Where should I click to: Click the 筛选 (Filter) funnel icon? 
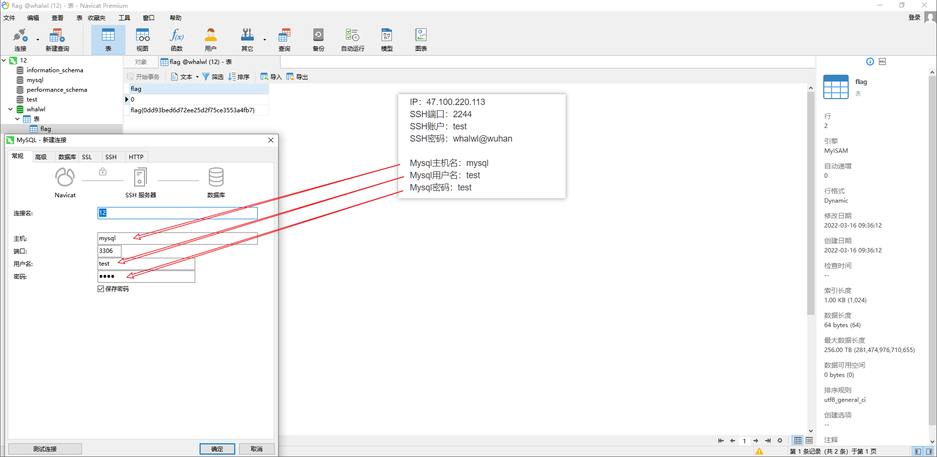[206, 77]
